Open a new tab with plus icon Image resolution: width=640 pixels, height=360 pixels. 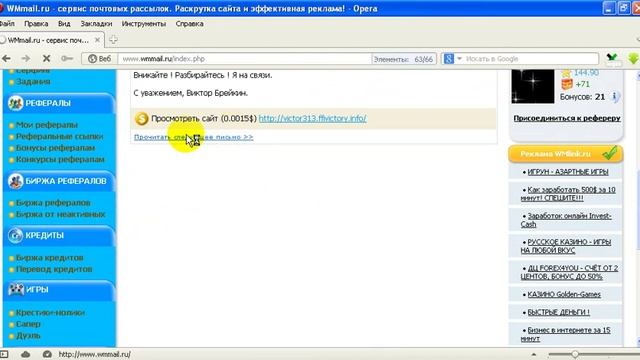coord(113,40)
